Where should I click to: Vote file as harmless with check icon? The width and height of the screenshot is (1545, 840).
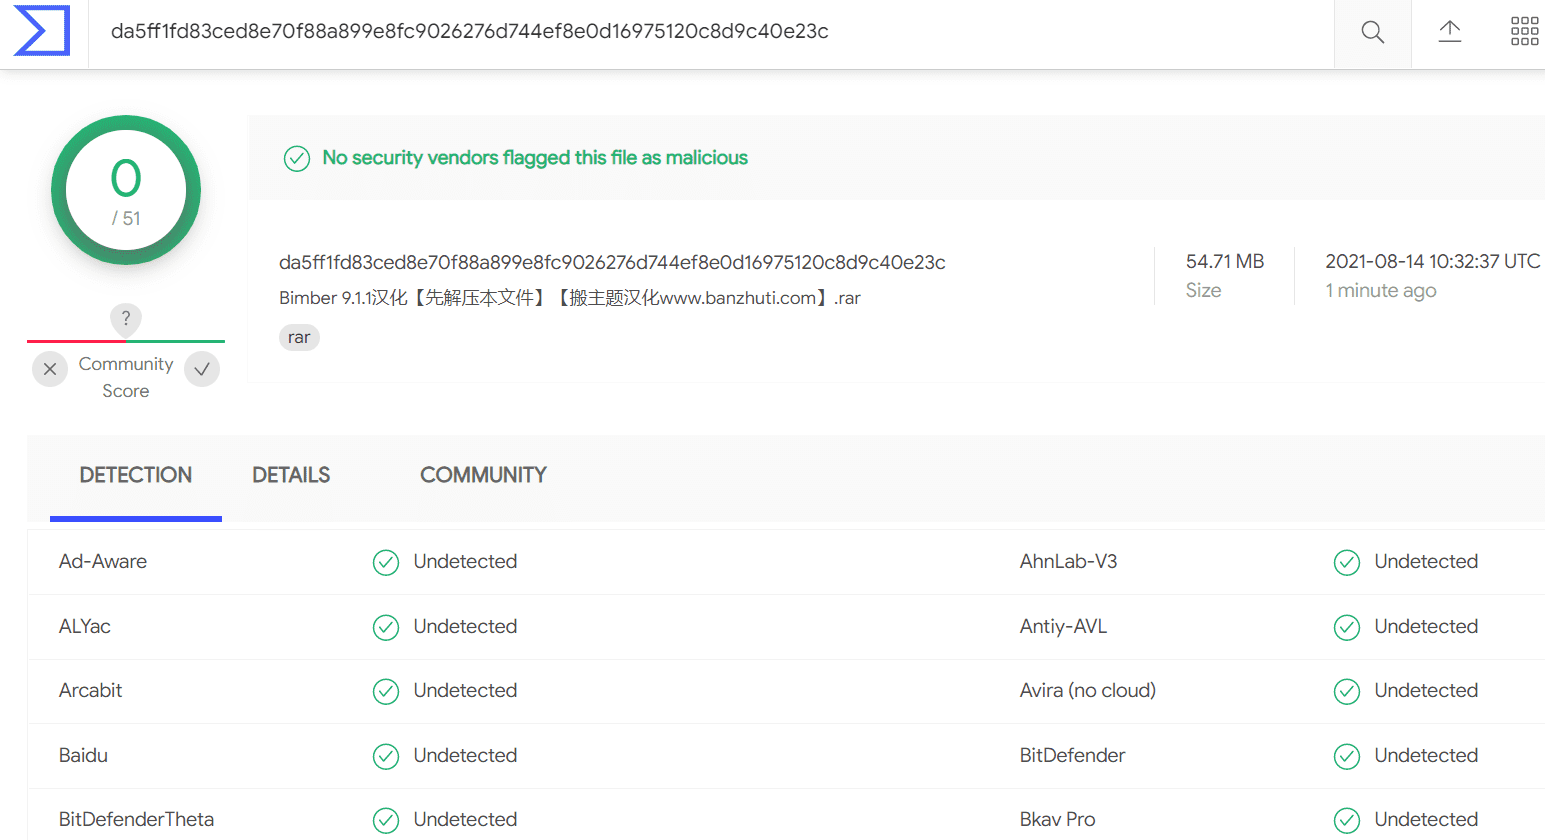(202, 369)
